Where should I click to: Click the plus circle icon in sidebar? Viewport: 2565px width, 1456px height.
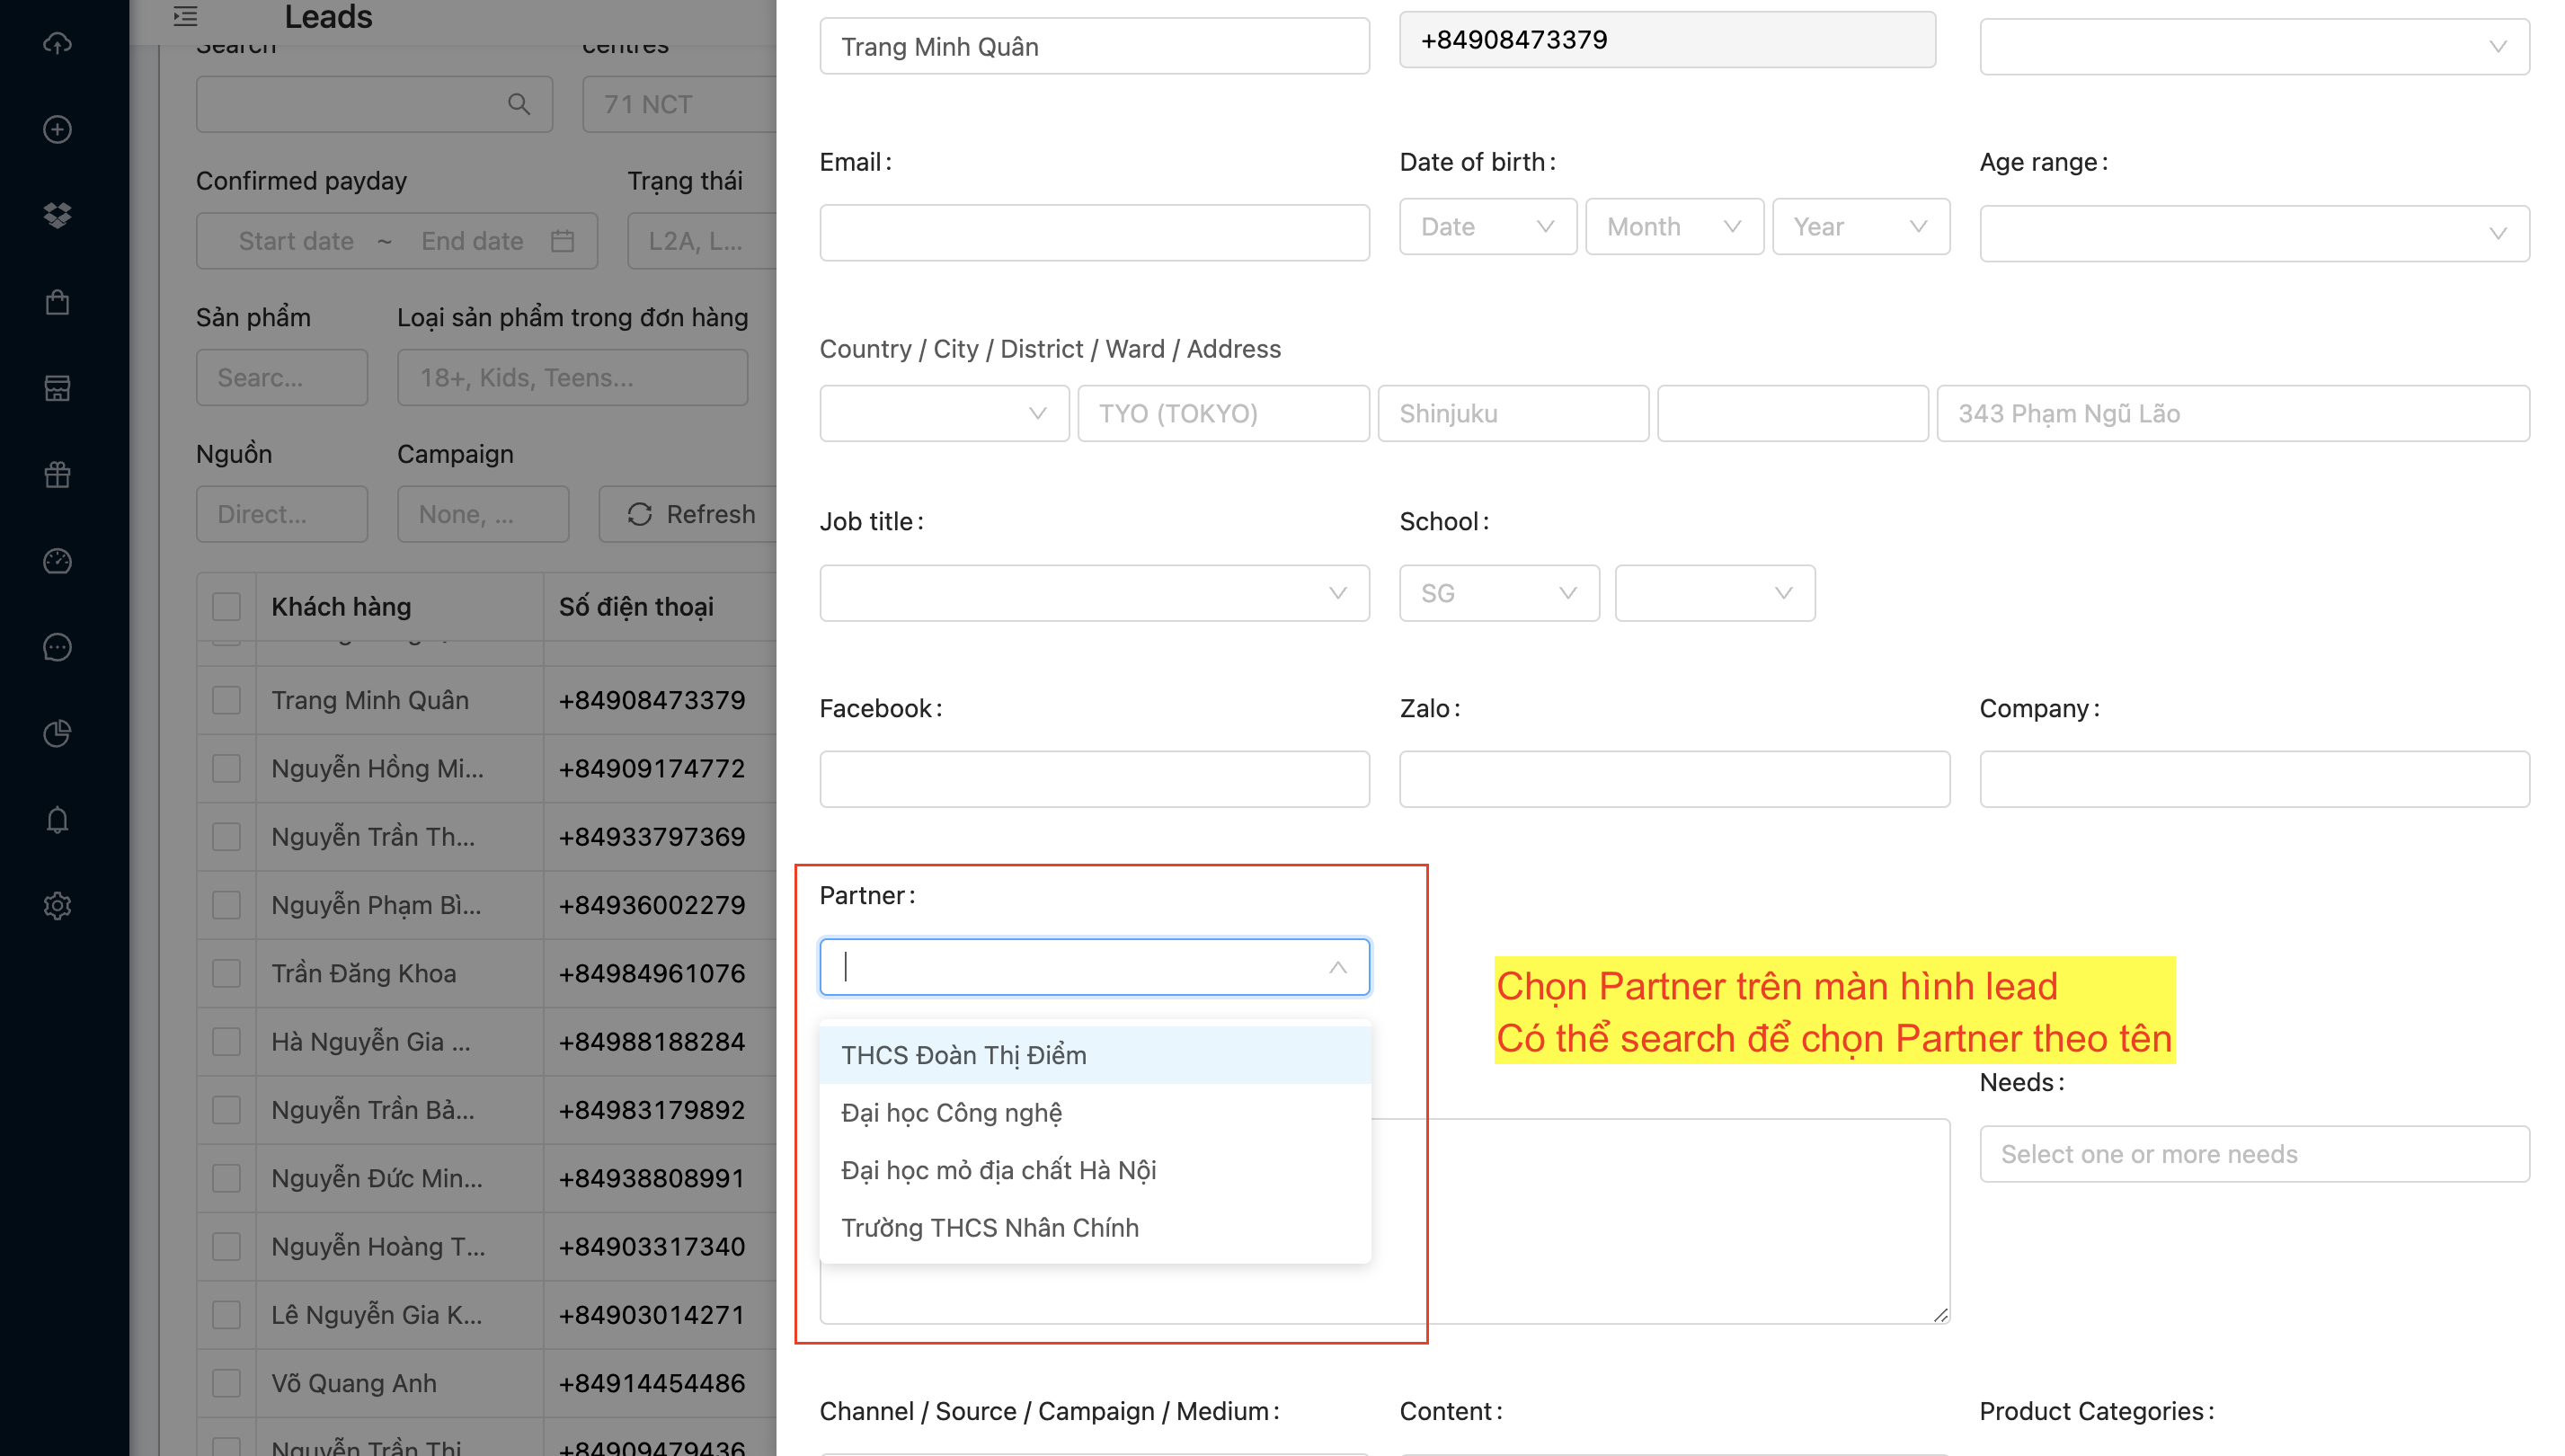[57, 129]
